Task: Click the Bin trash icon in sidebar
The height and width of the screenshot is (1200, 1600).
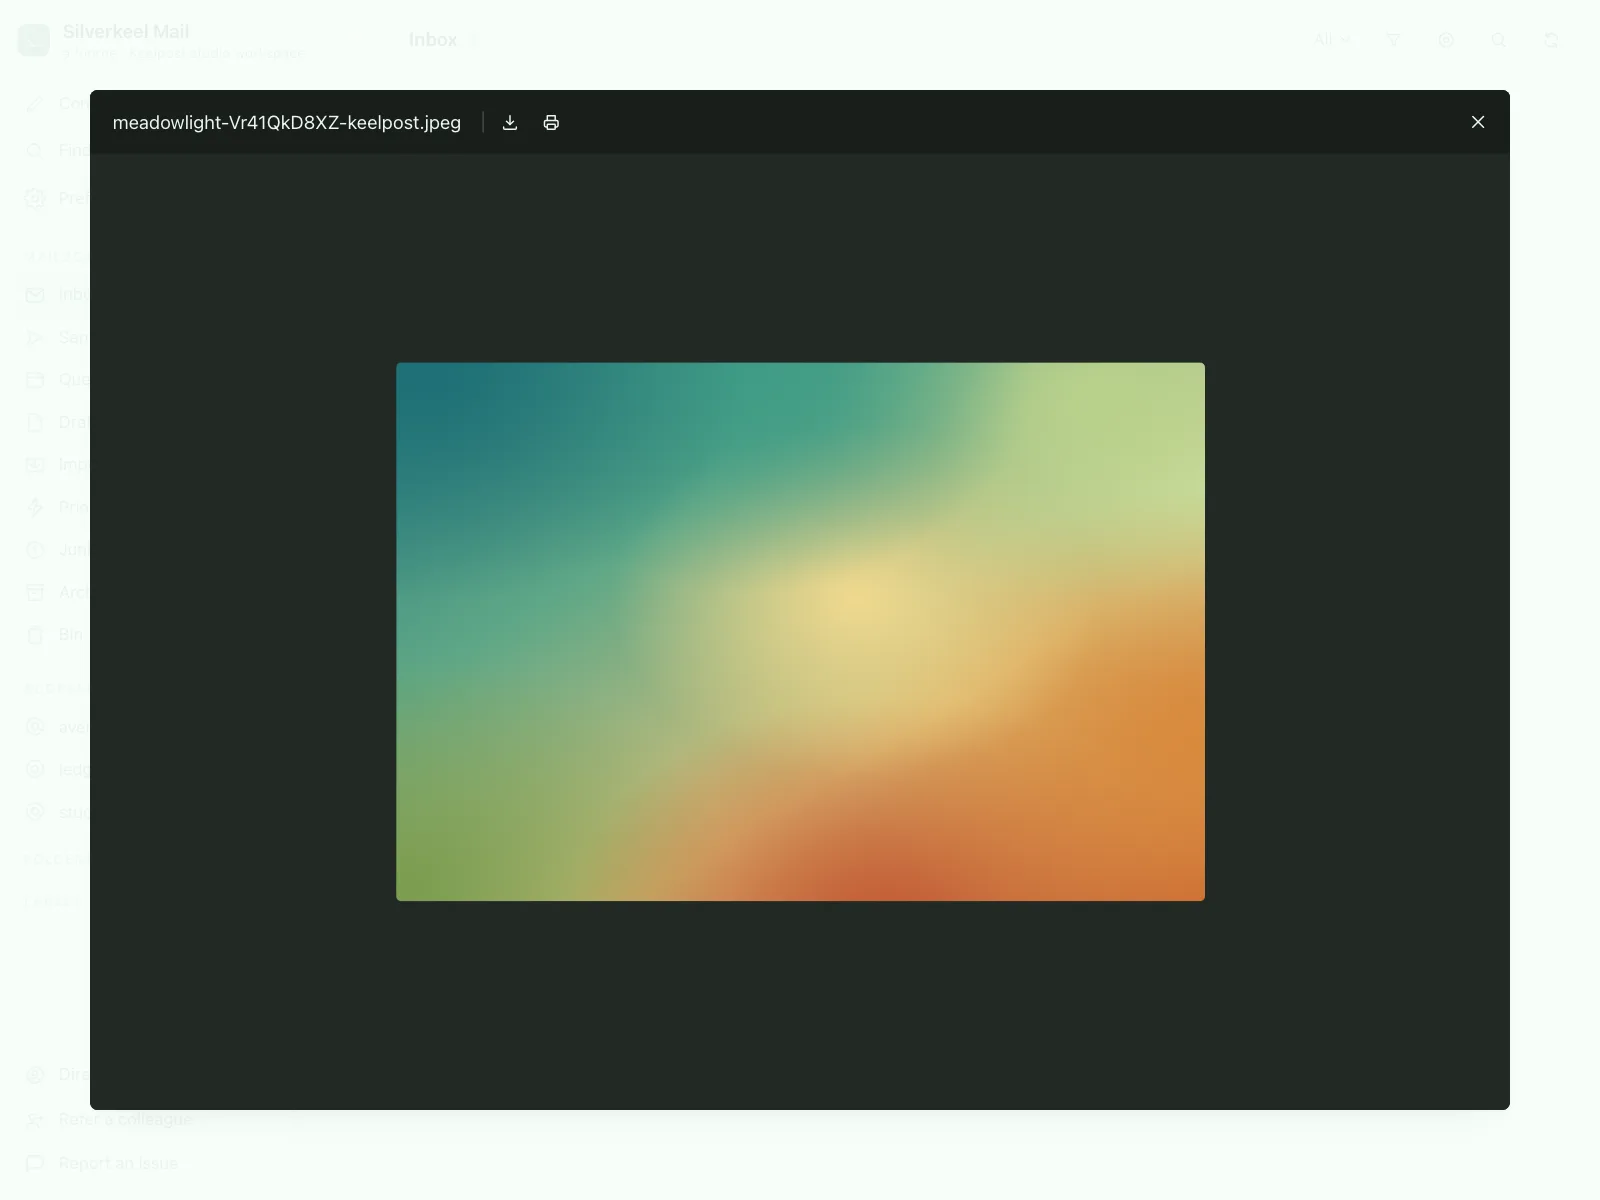Action: [35, 635]
